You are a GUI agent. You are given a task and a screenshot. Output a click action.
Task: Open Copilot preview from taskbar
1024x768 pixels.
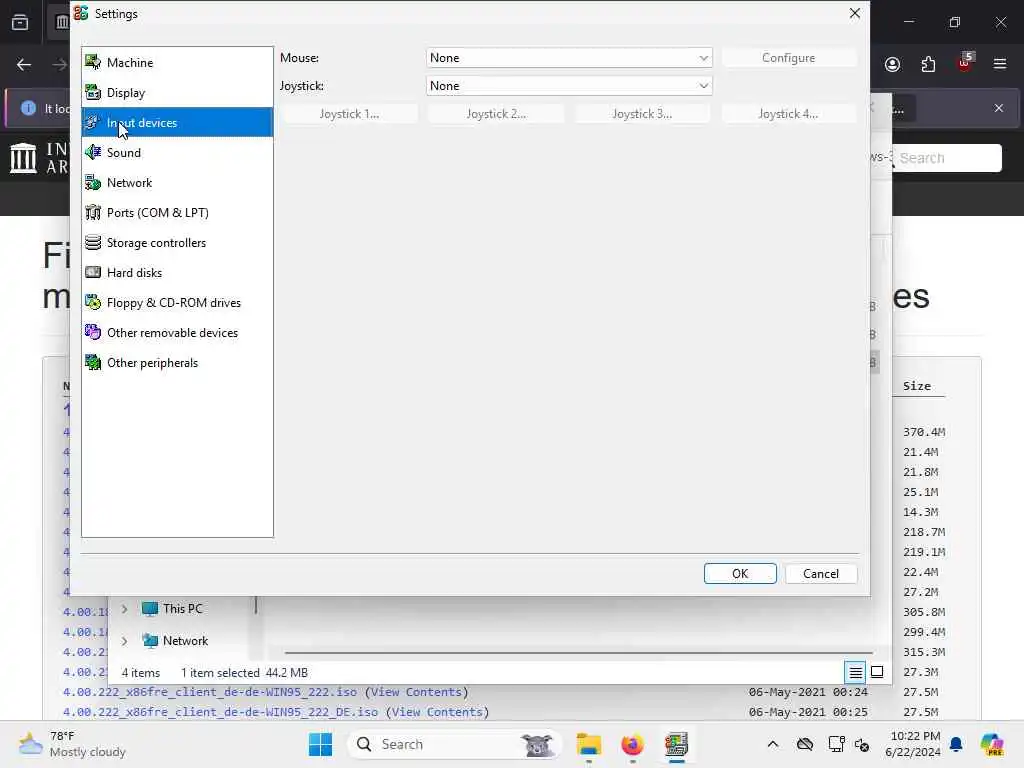[x=992, y=744]
